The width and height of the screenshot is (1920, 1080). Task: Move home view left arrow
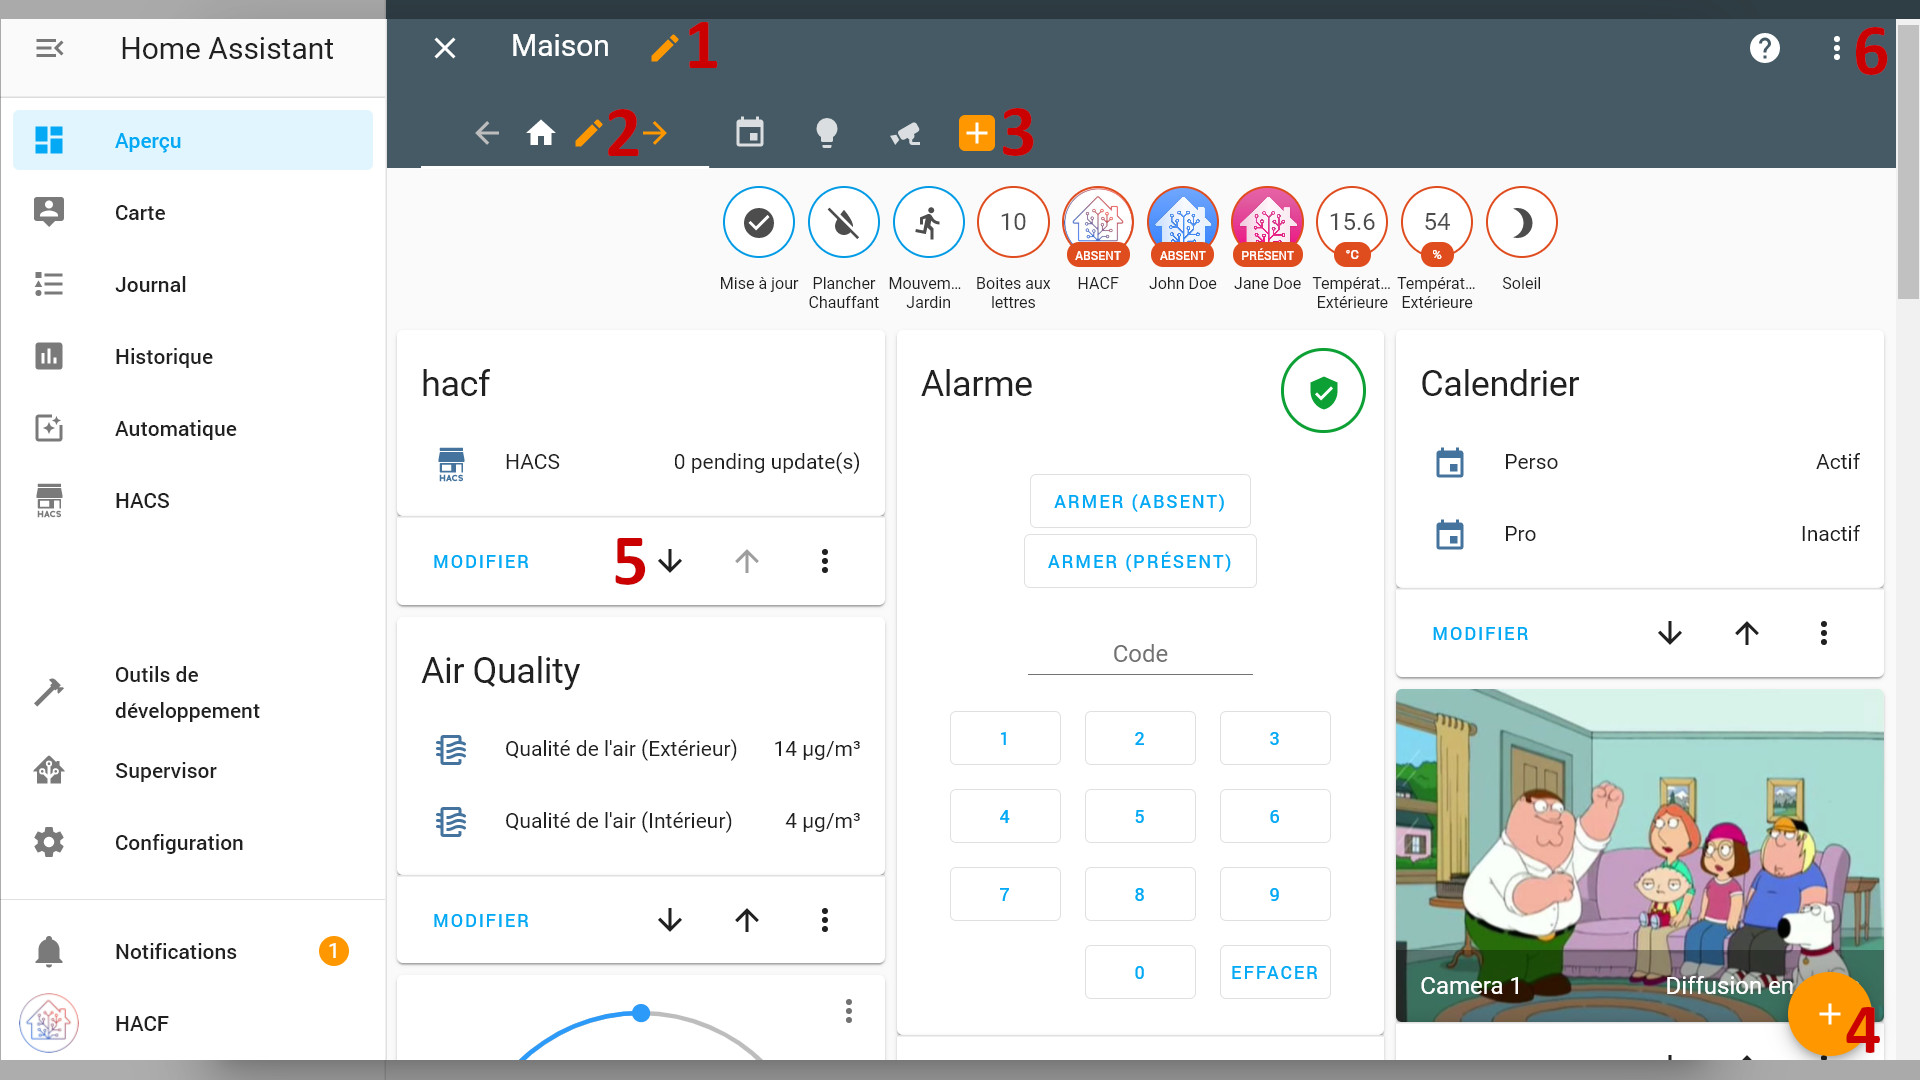tap(487, 133)
